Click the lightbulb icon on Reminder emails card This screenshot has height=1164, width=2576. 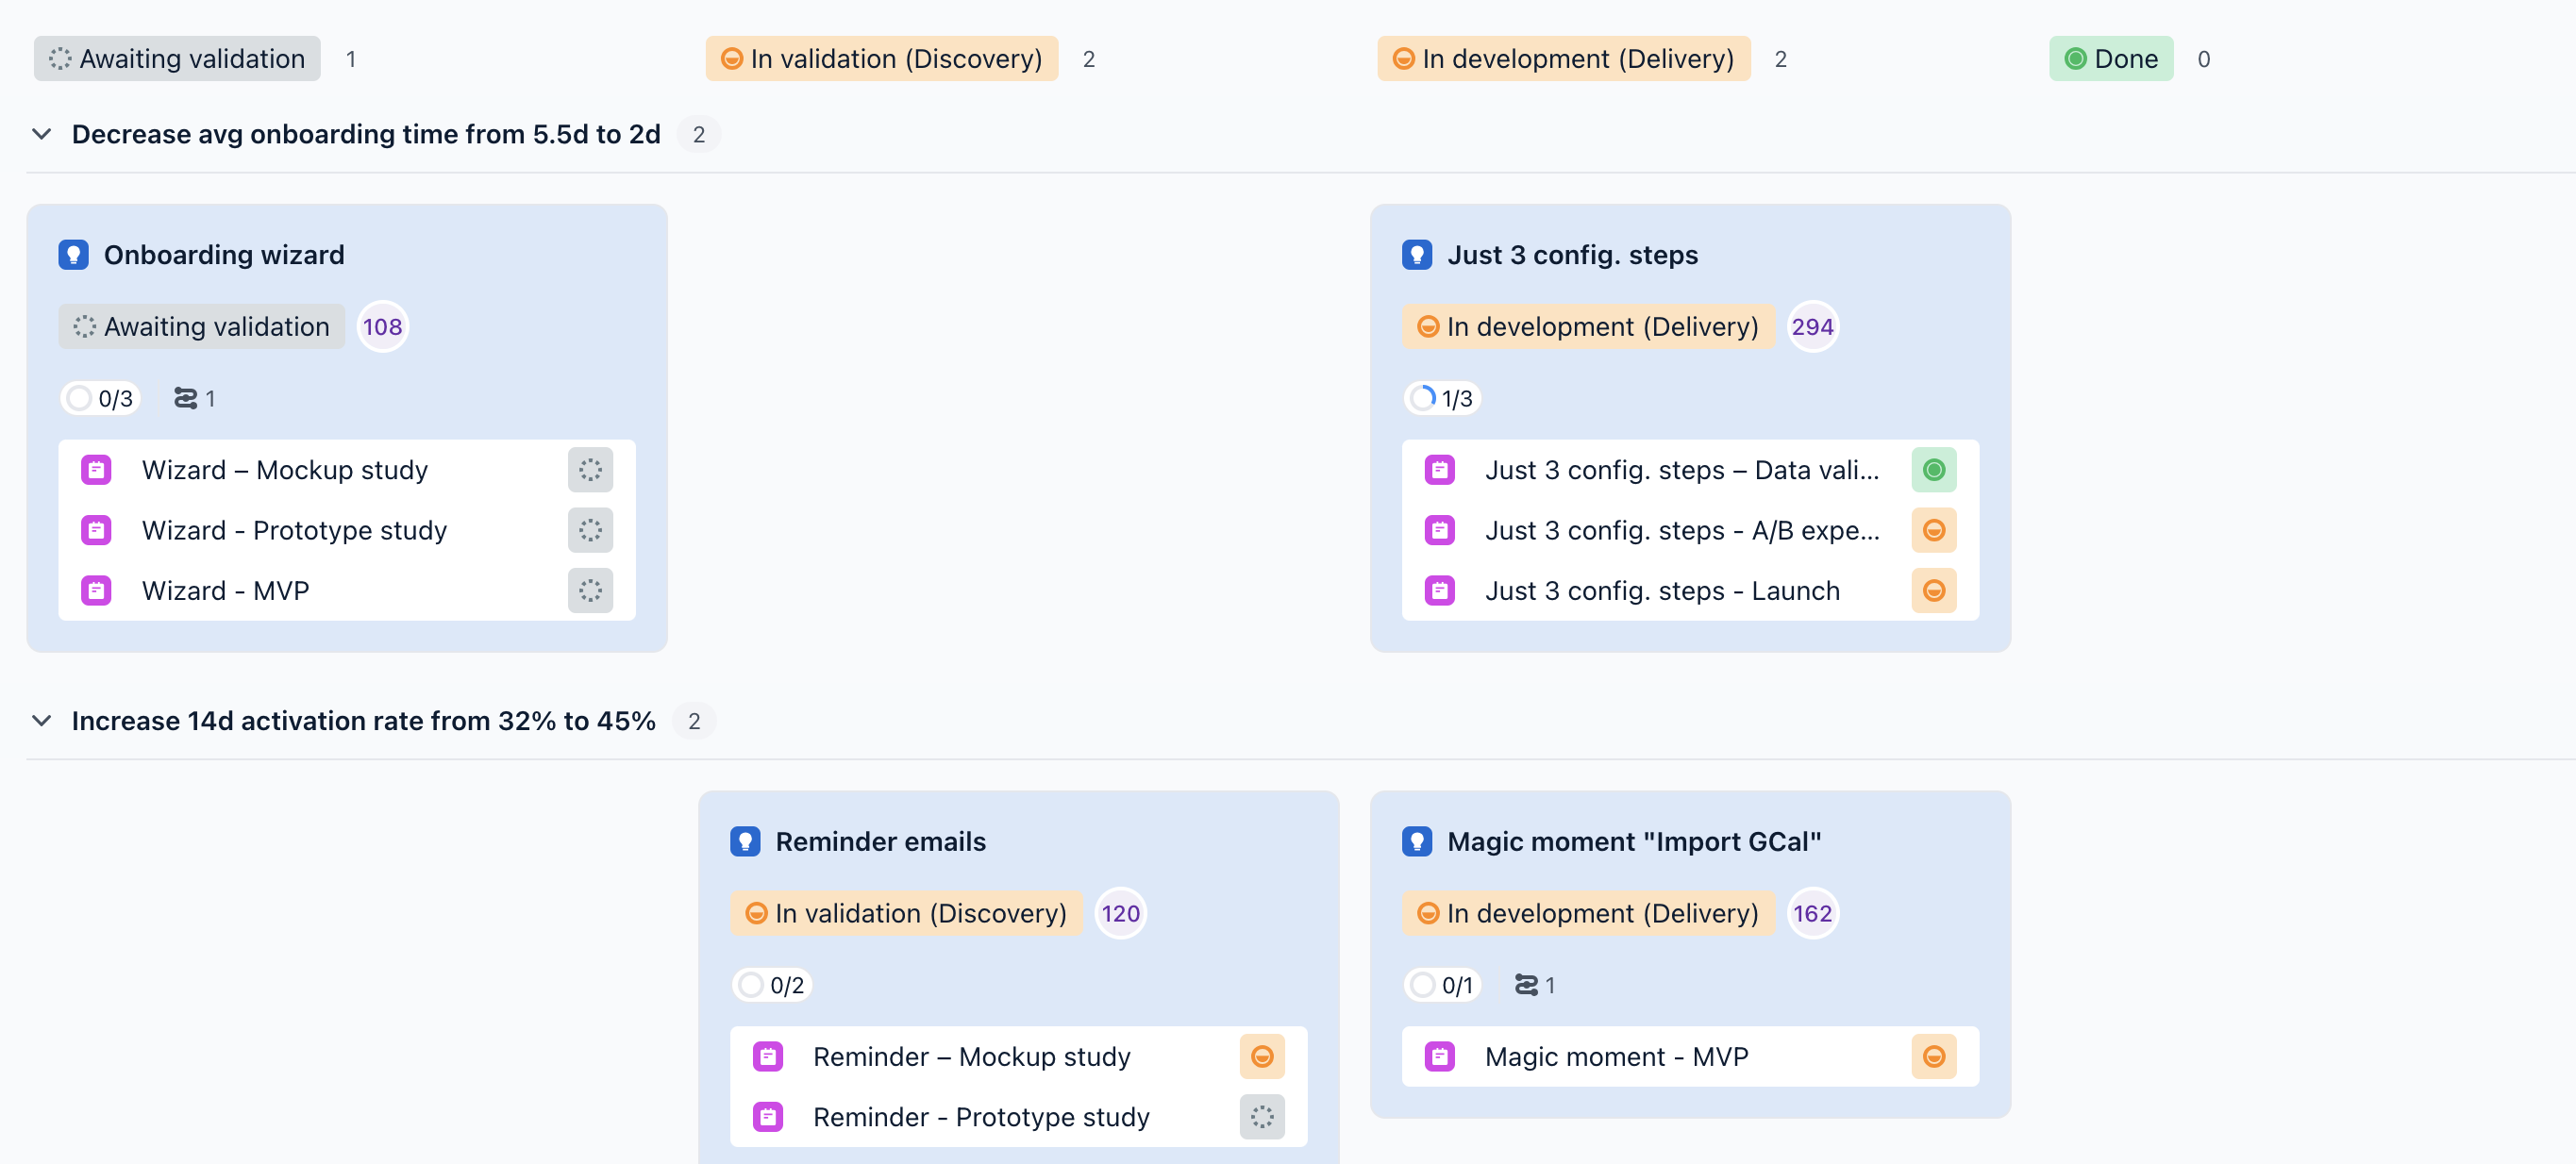pos(745,842)
